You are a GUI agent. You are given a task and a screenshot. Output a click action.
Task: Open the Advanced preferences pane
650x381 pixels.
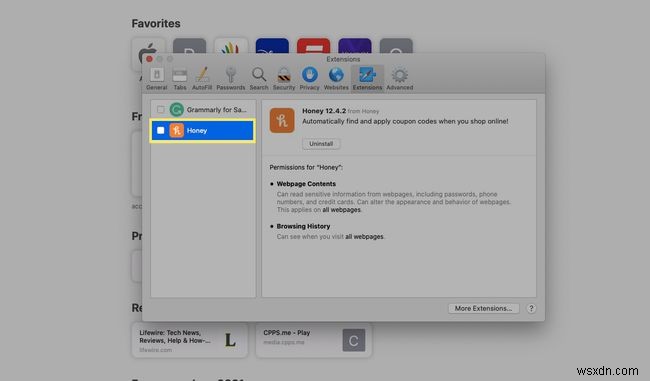point(400,79)
